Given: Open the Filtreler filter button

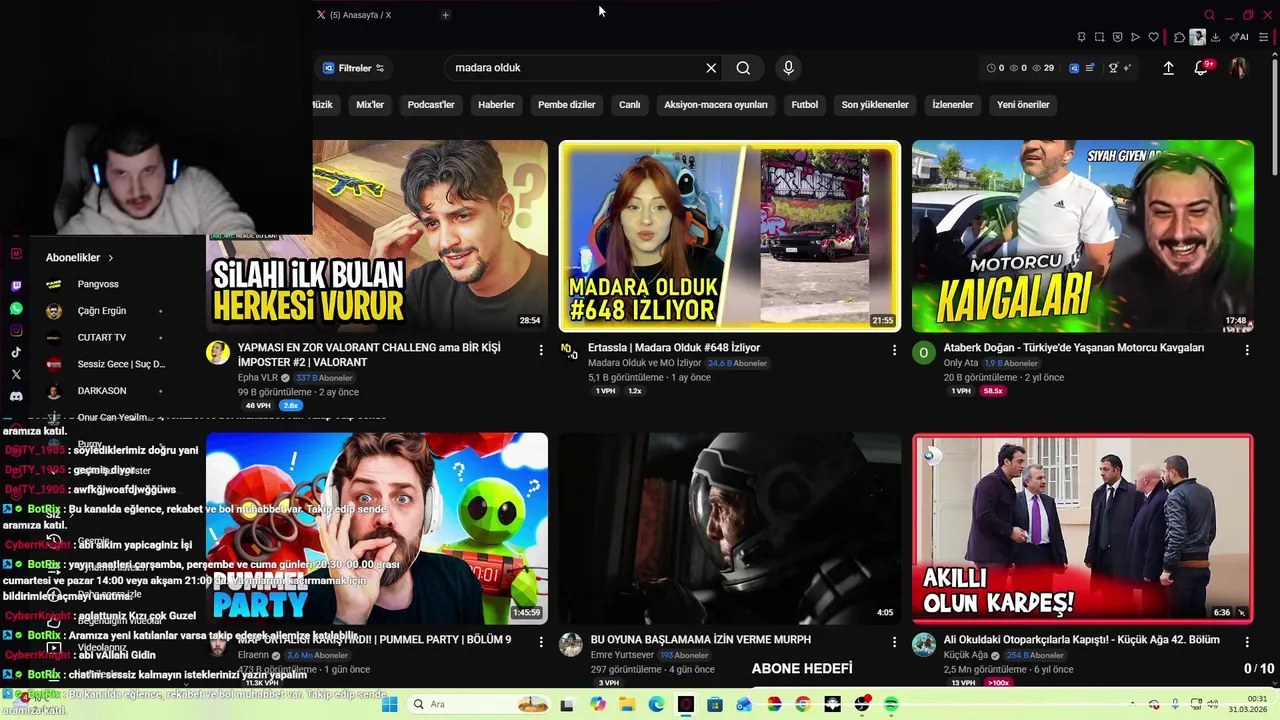Looking at the screenshot, I should tap(354, 68).
